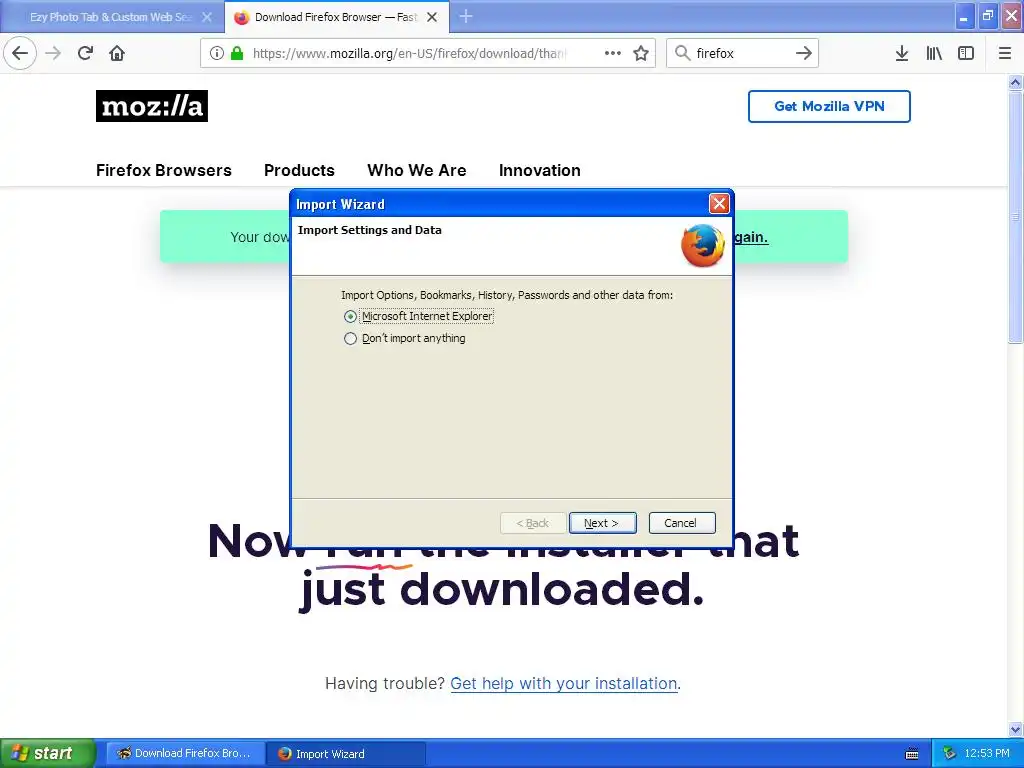The width and height of the screenshot is (1024, 768).
Task: Open the Windows Start menu
Action: click(x=48, y=753)
